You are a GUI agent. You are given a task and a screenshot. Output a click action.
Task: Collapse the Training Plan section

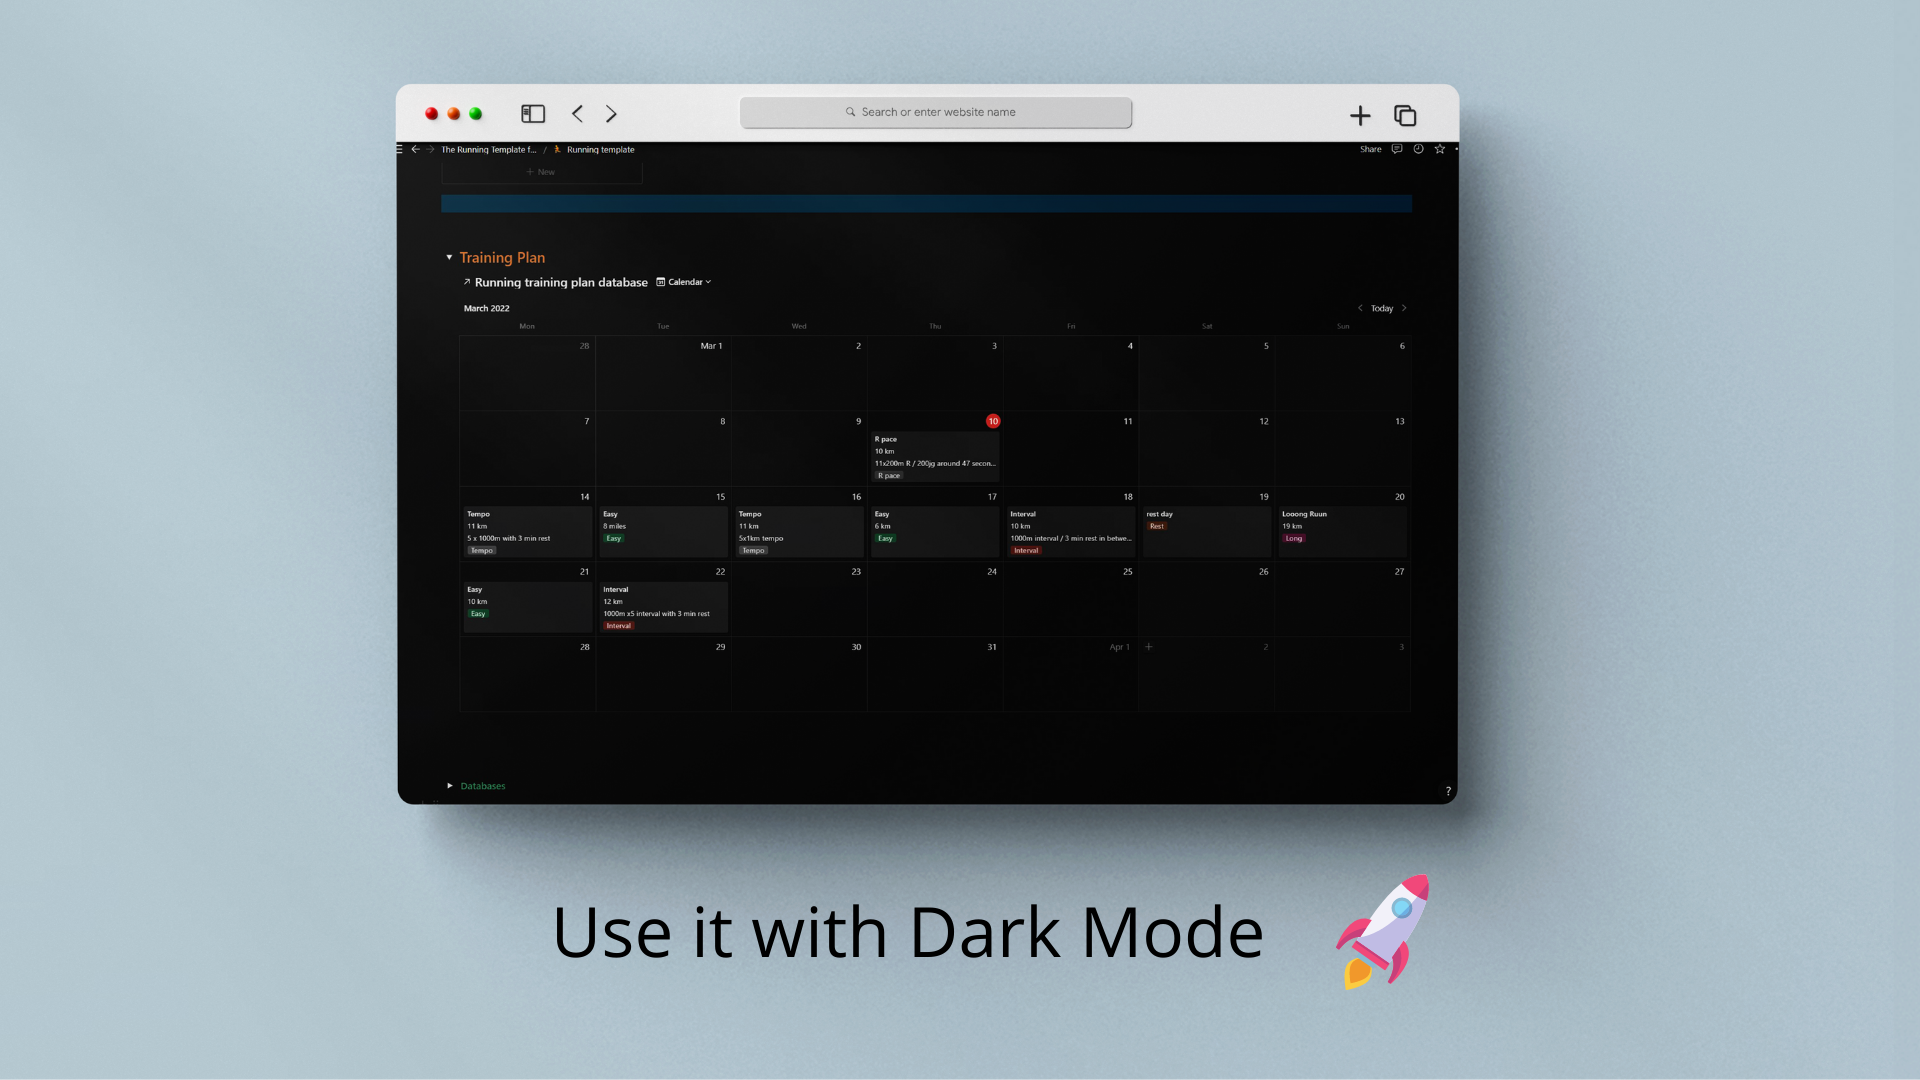pos(450,257)
